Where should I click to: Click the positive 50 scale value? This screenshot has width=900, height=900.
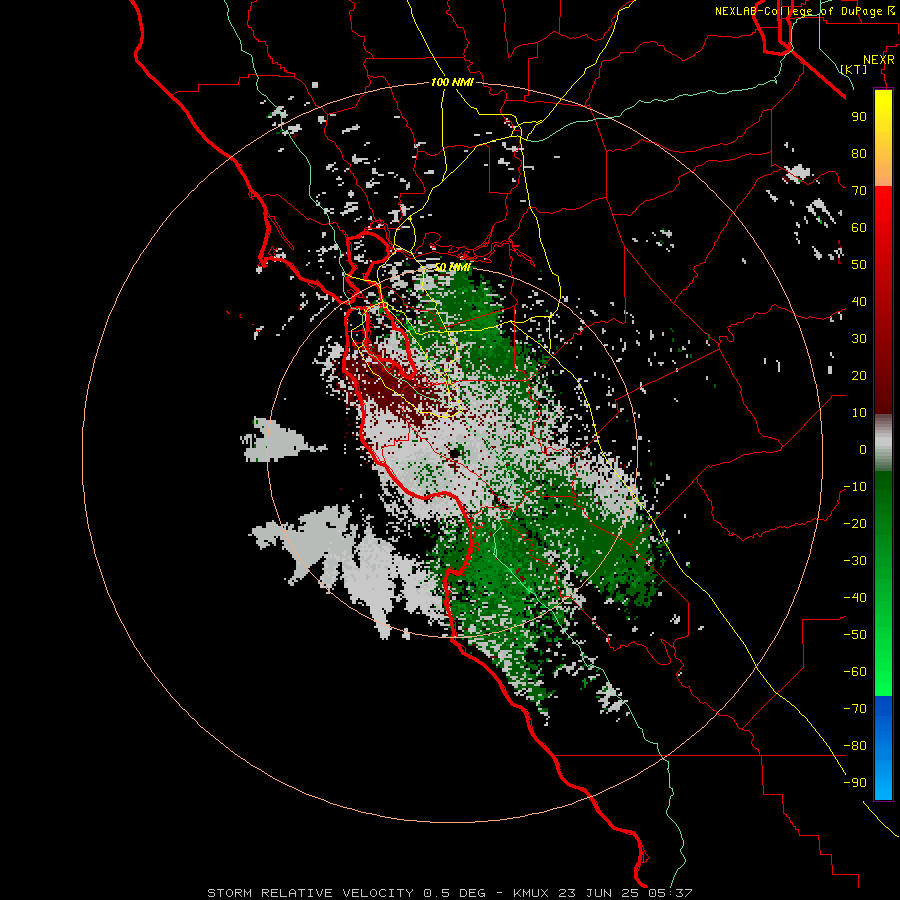859,265
